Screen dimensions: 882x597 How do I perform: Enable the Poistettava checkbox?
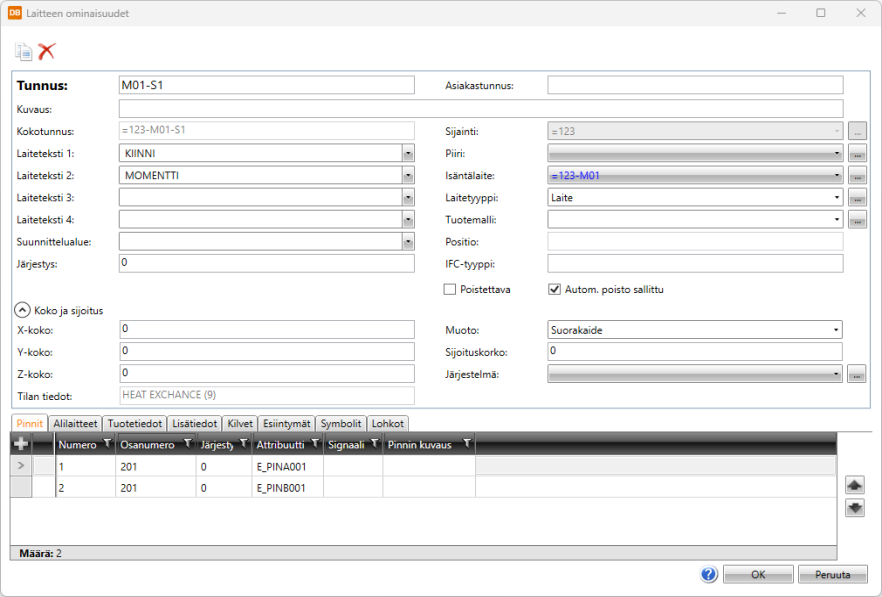pyautogui.click(x=450, y=290)
